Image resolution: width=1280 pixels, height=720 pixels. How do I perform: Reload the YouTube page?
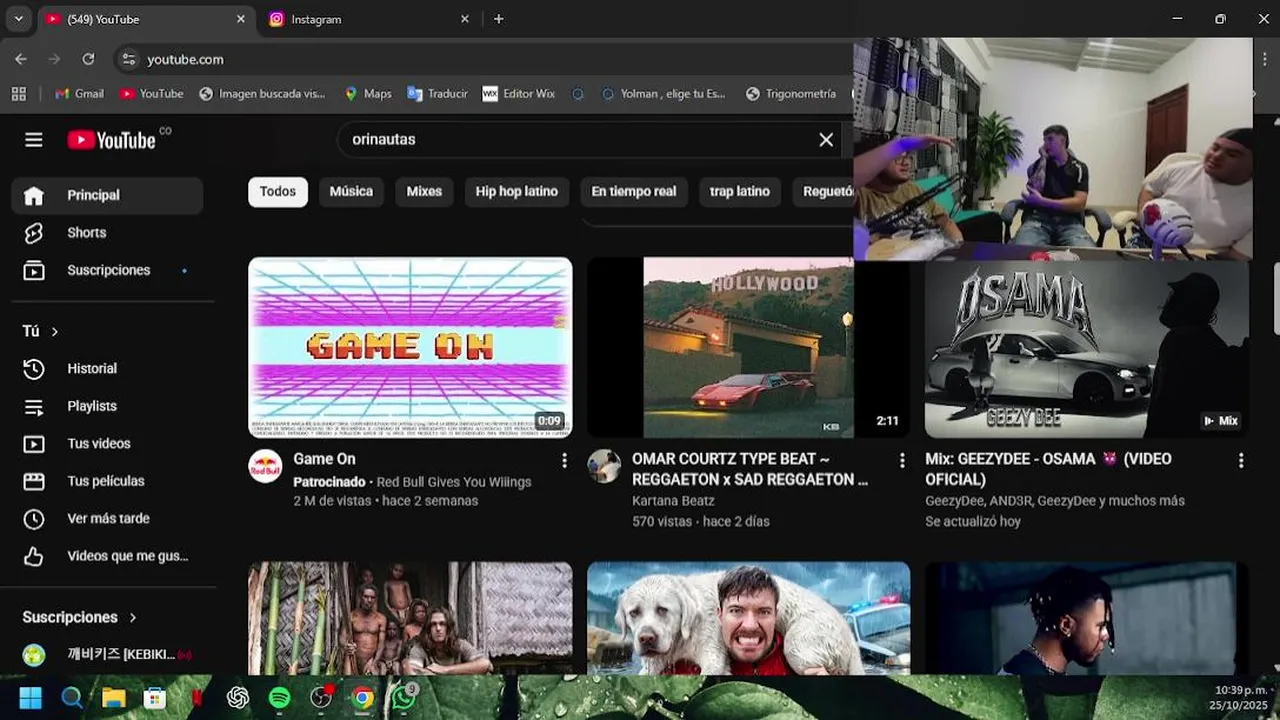click(88, 59)
